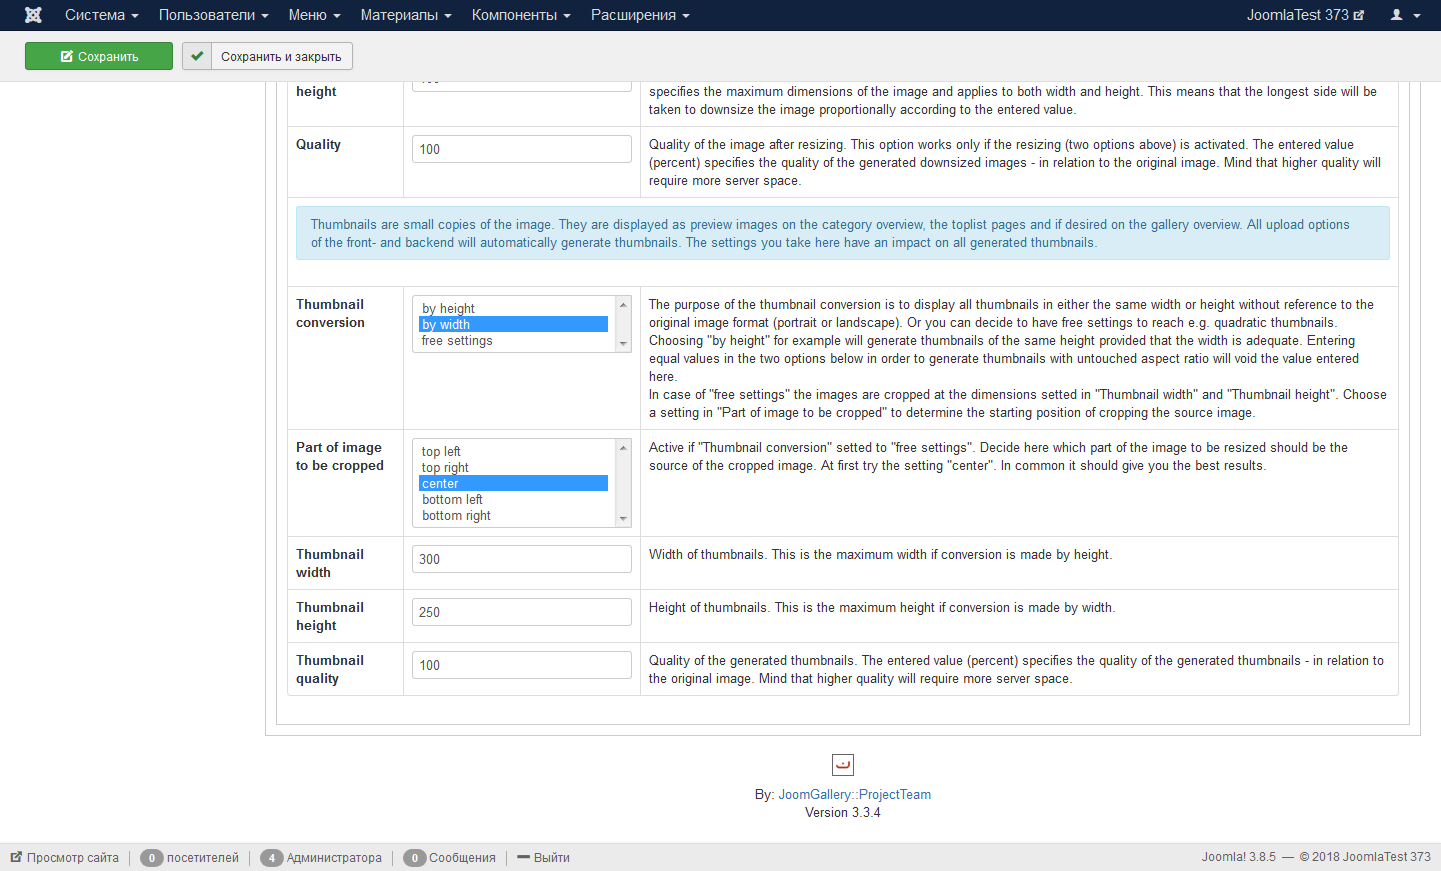1441x871 pixels.
Task: Open the JoomlaTest 373 site link
Action: tap(1305, 15)
